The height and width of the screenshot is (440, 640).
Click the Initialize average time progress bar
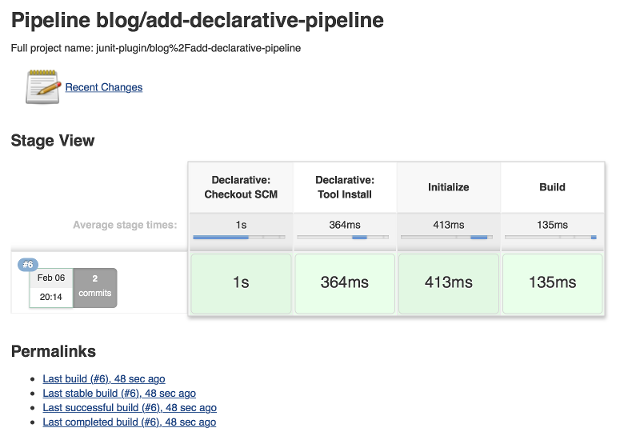click(x=449, y=238)
